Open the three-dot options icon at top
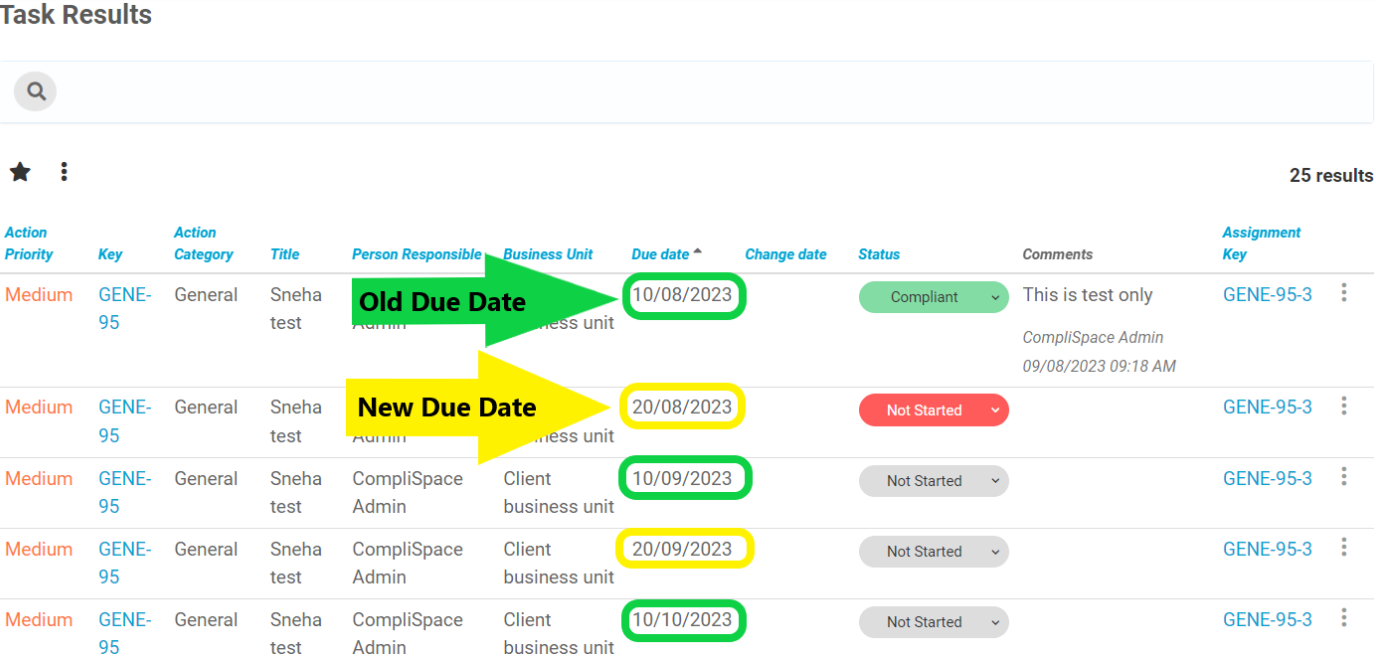The width and height of the screenshot is (1376, 658). (x=63, y=171)
